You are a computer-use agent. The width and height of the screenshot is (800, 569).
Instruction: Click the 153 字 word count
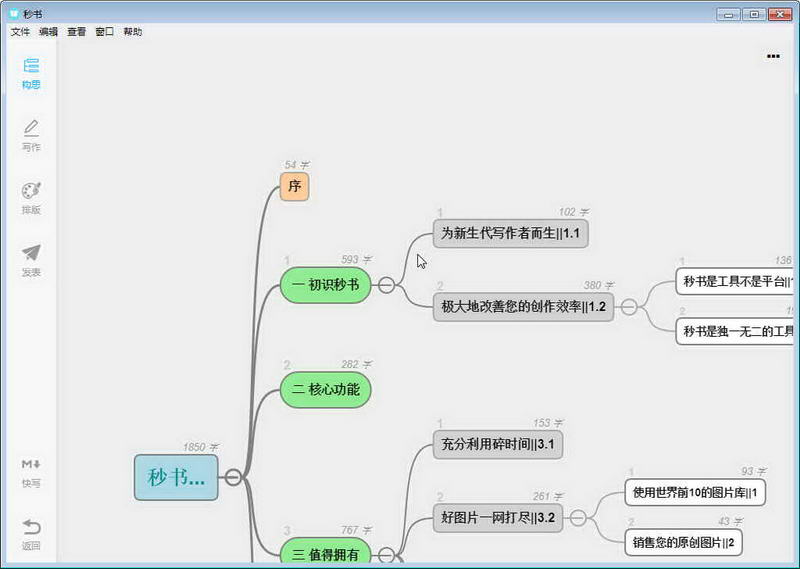(x=548, y=423)
